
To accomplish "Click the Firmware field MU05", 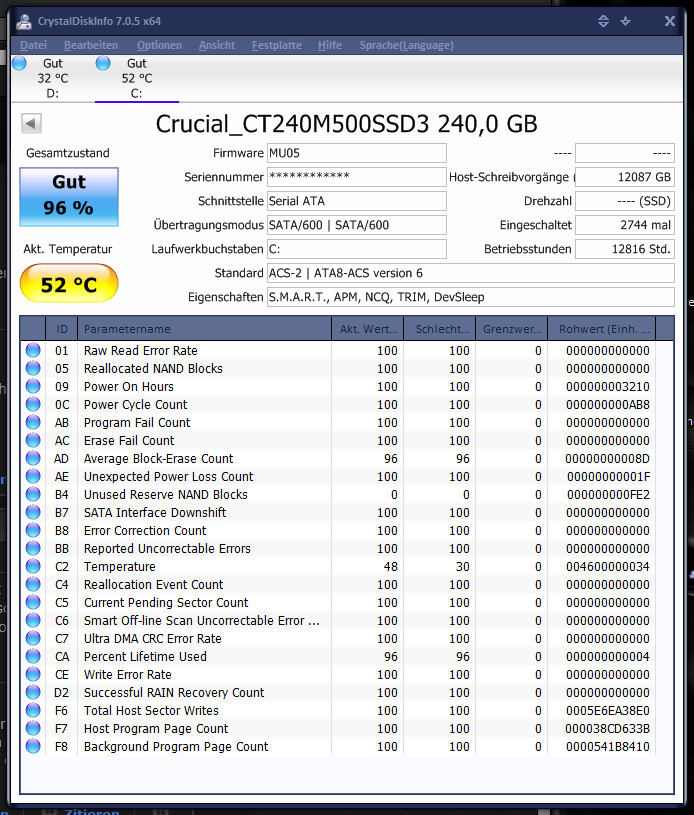I will click(x=357, y=153).
